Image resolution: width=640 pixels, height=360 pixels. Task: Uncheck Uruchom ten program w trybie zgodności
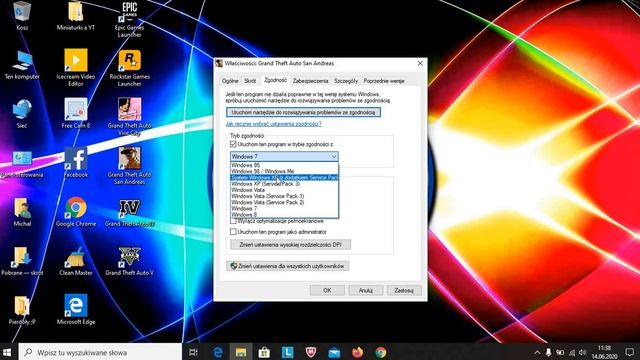[x=233, y=144]
